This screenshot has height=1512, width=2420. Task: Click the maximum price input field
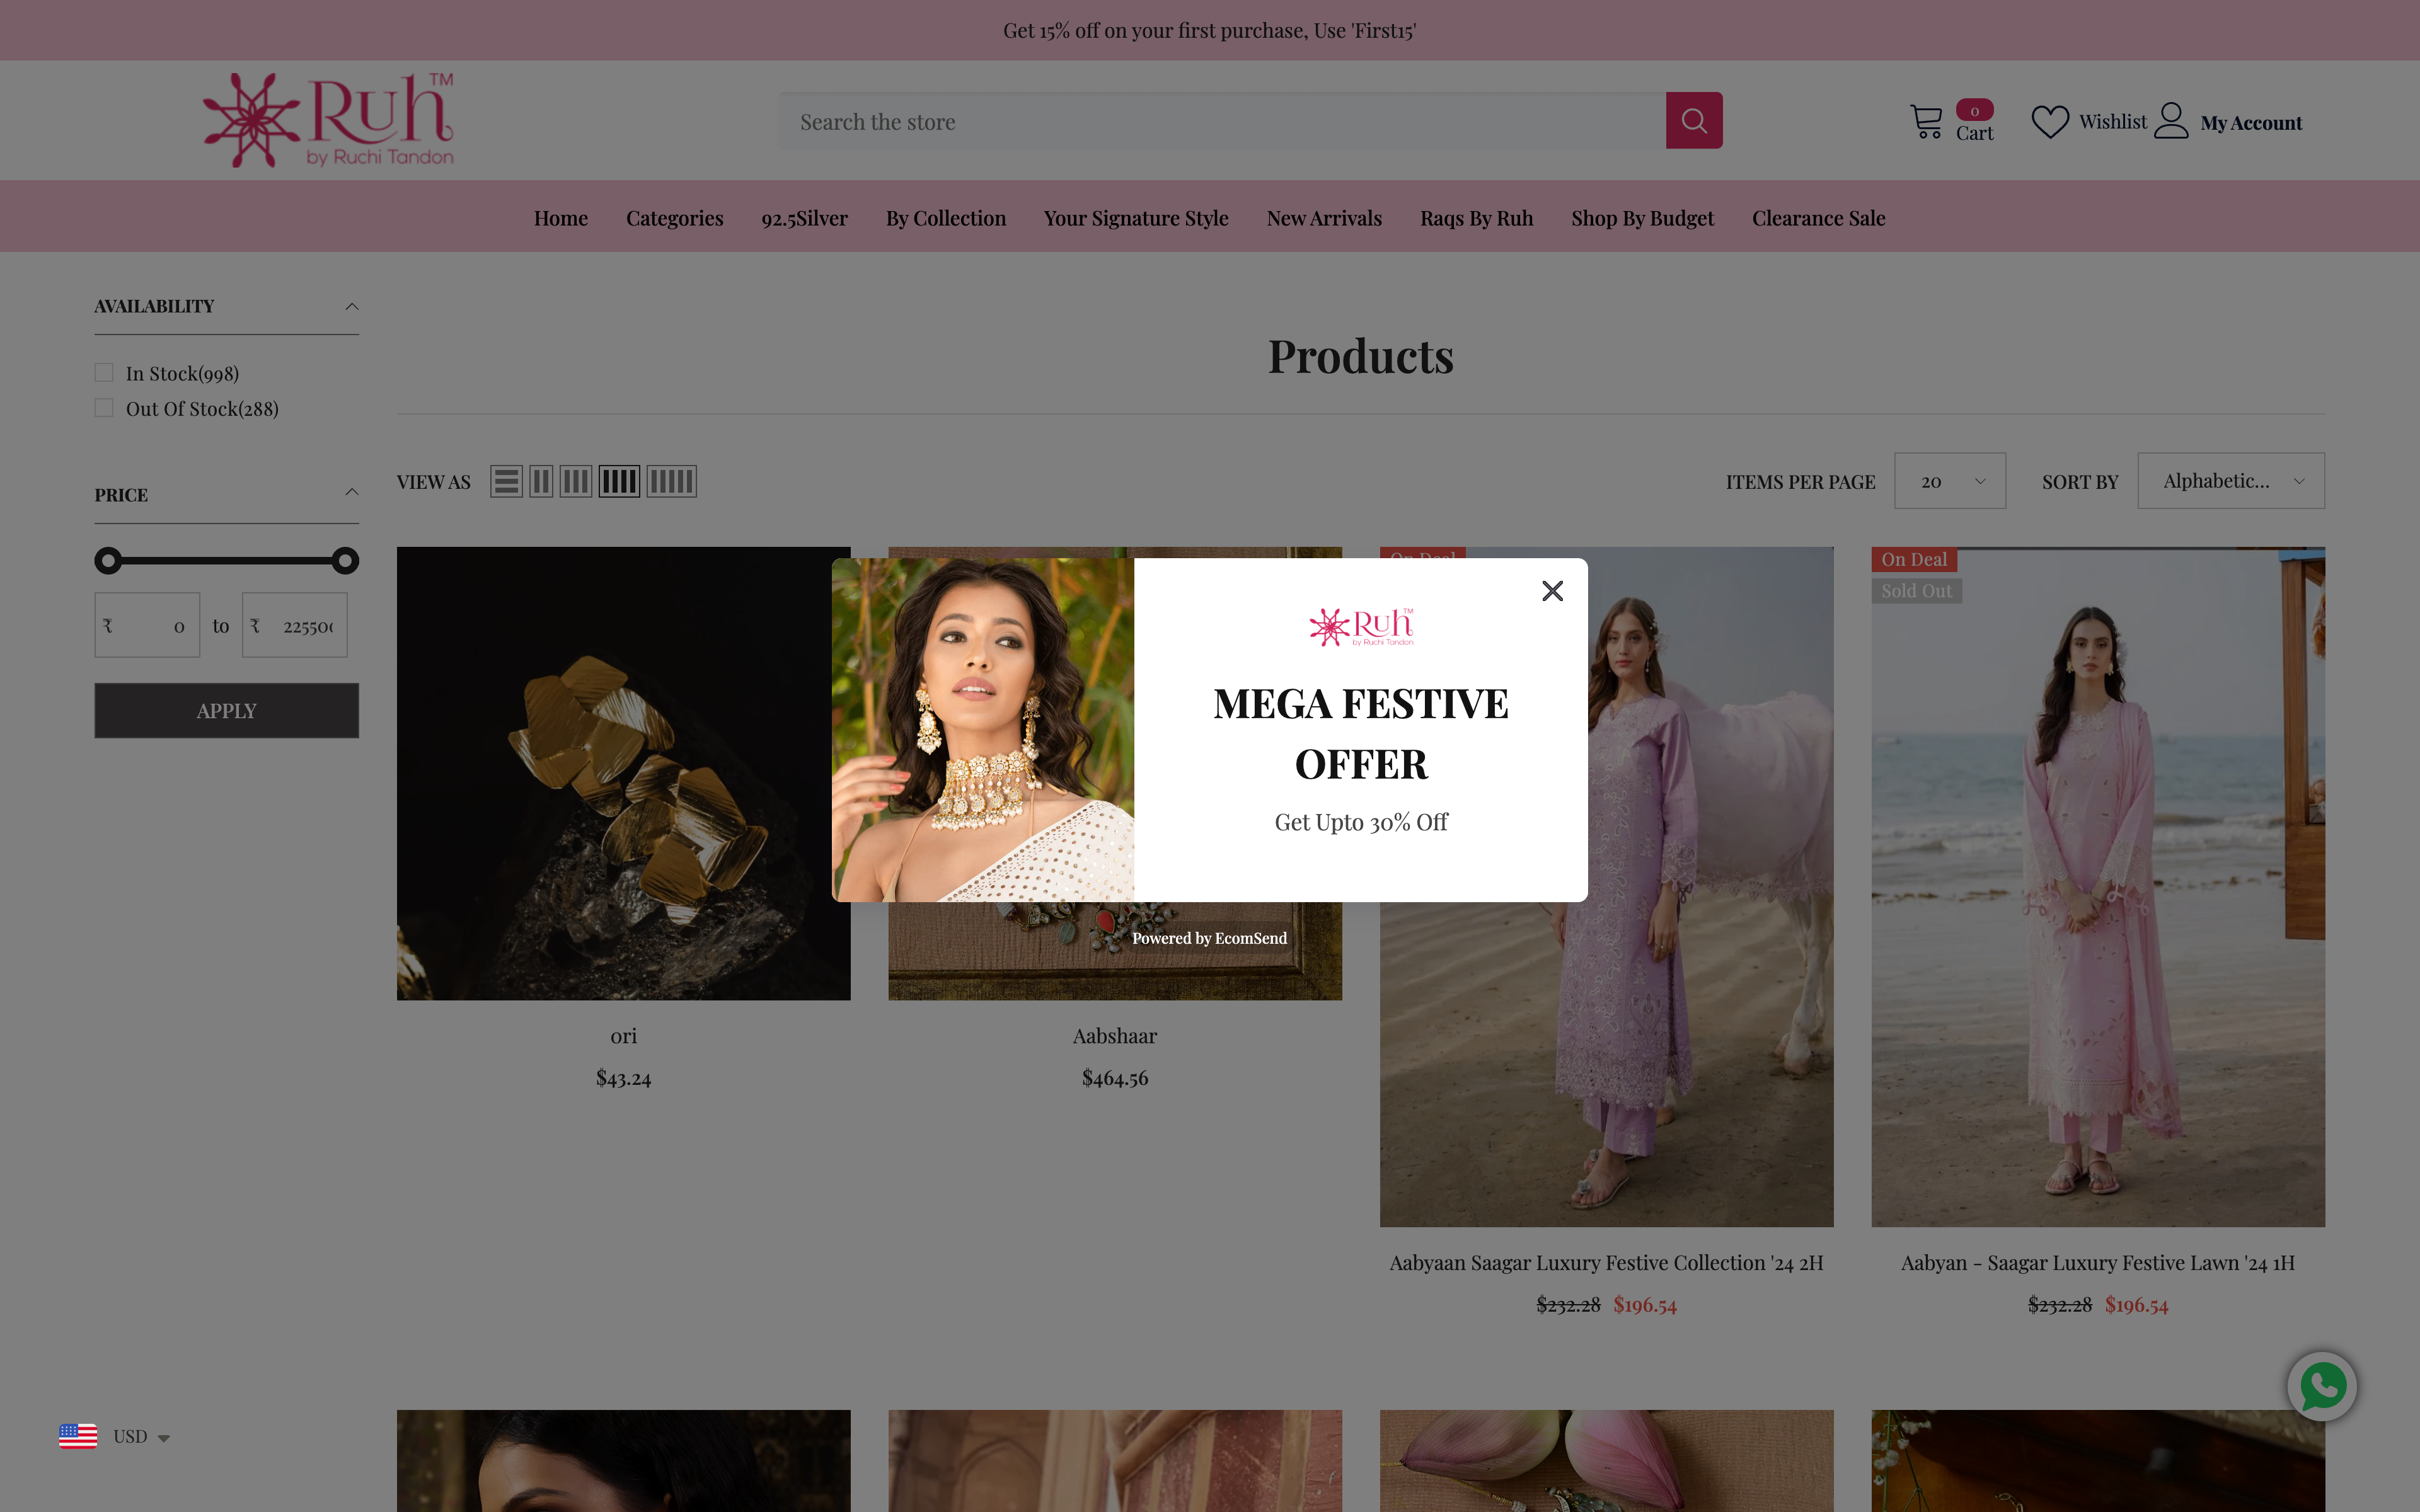click(x=294, y=625)
